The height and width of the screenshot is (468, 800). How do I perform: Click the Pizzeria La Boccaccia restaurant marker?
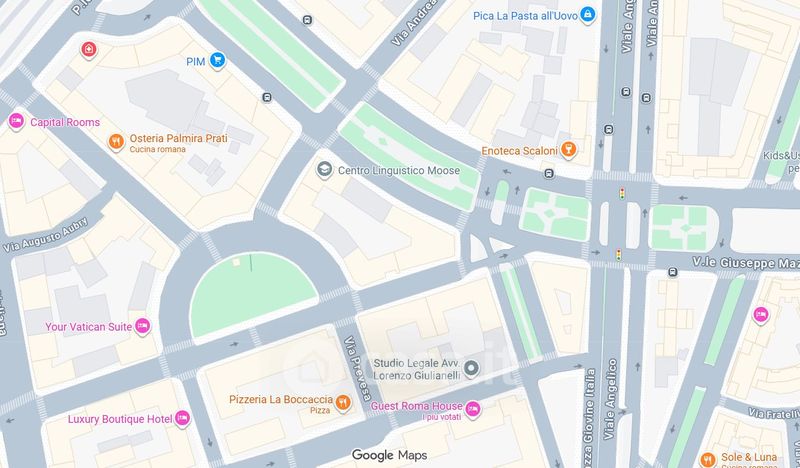pos(343,402)
